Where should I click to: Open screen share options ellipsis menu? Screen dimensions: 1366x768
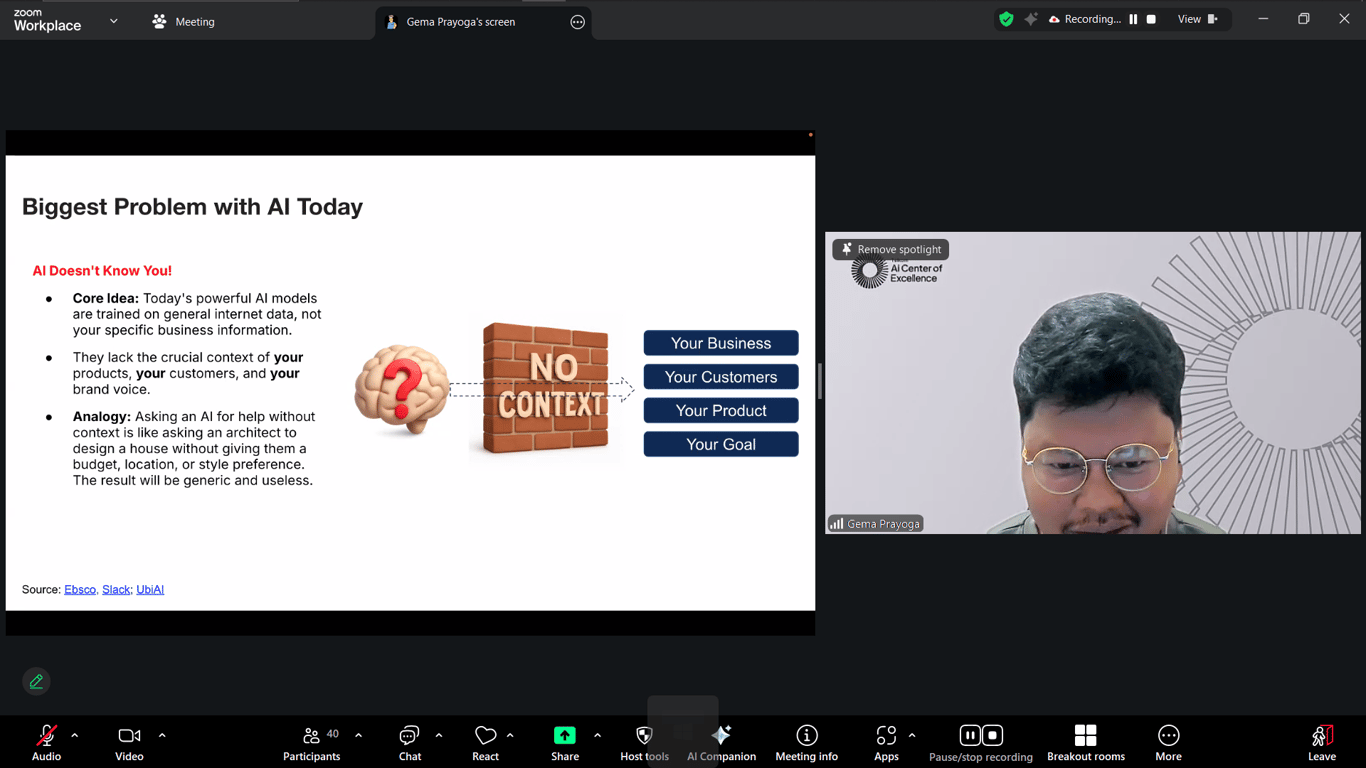pos(577,22)
